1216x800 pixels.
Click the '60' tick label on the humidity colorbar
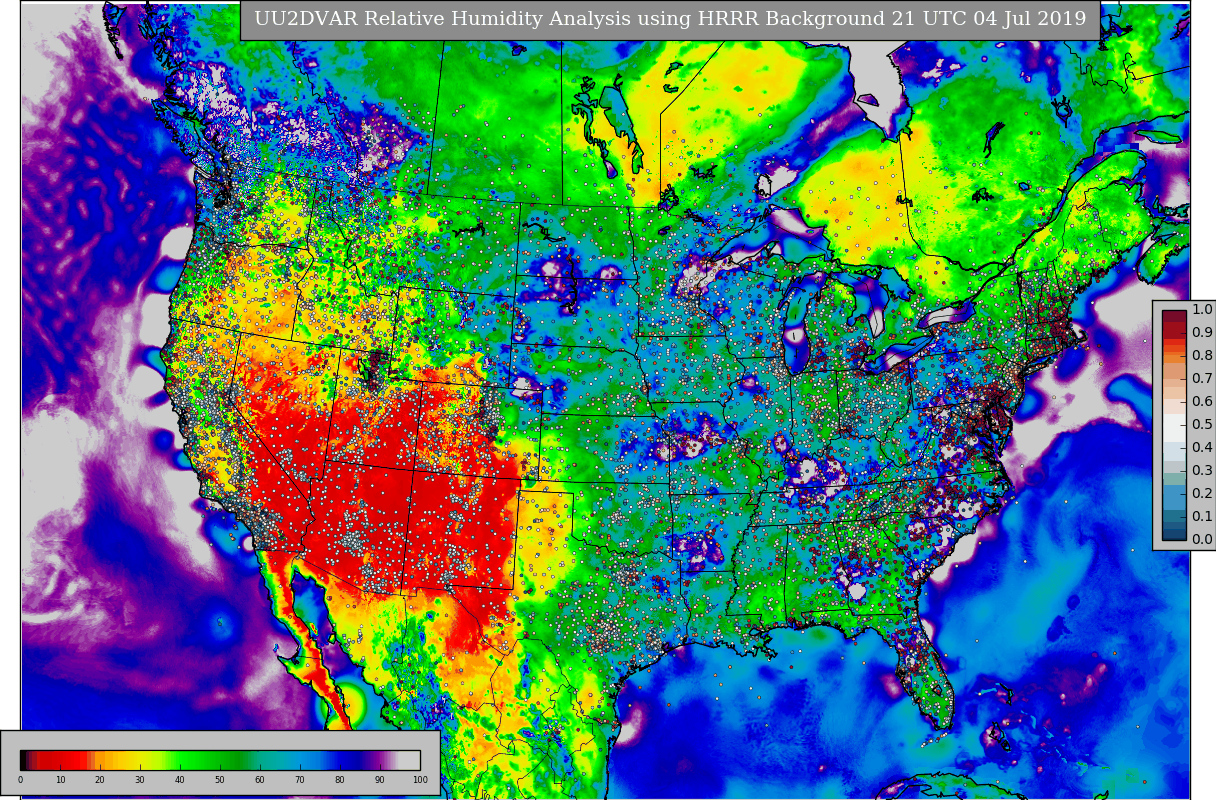pyautogui.click(x=260, y=780)
